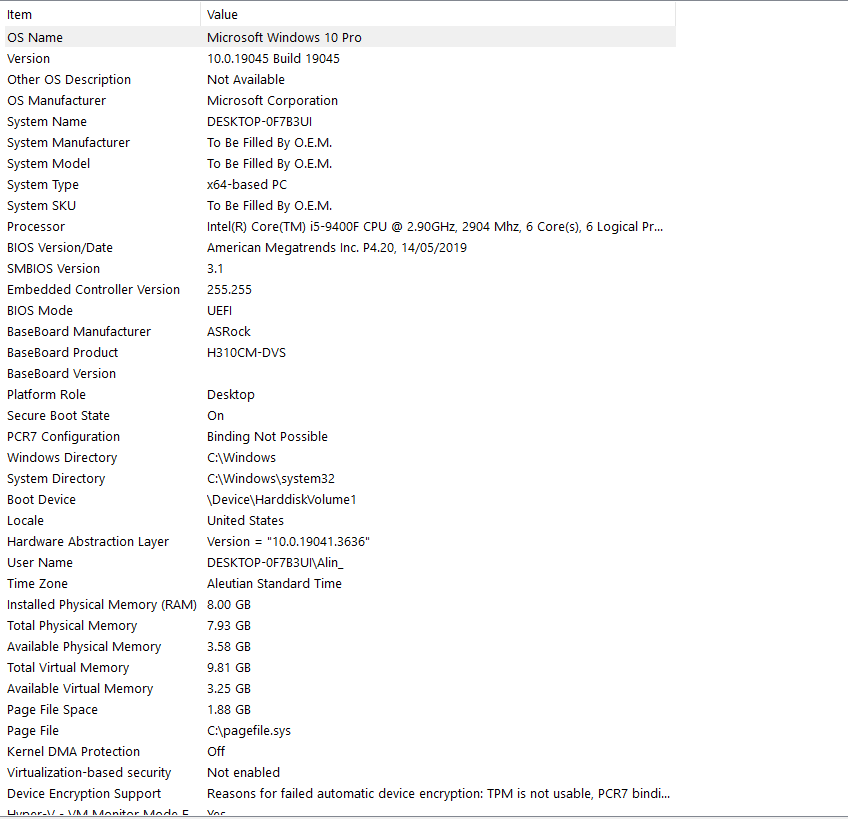Select the Total Virtual Memory row
This screenshot has width=848, height=819.
pyautogui.click(x=340, y=668)
